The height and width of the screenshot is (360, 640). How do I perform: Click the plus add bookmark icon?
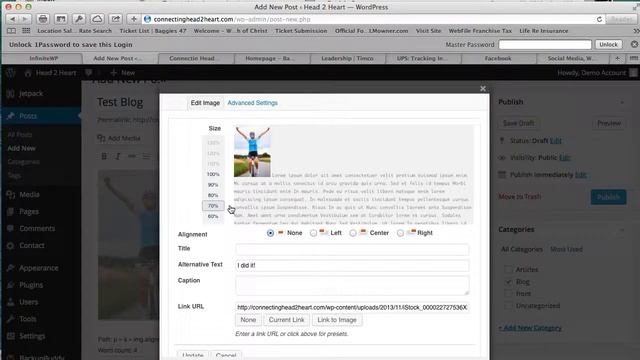click(x=133, y=19)
